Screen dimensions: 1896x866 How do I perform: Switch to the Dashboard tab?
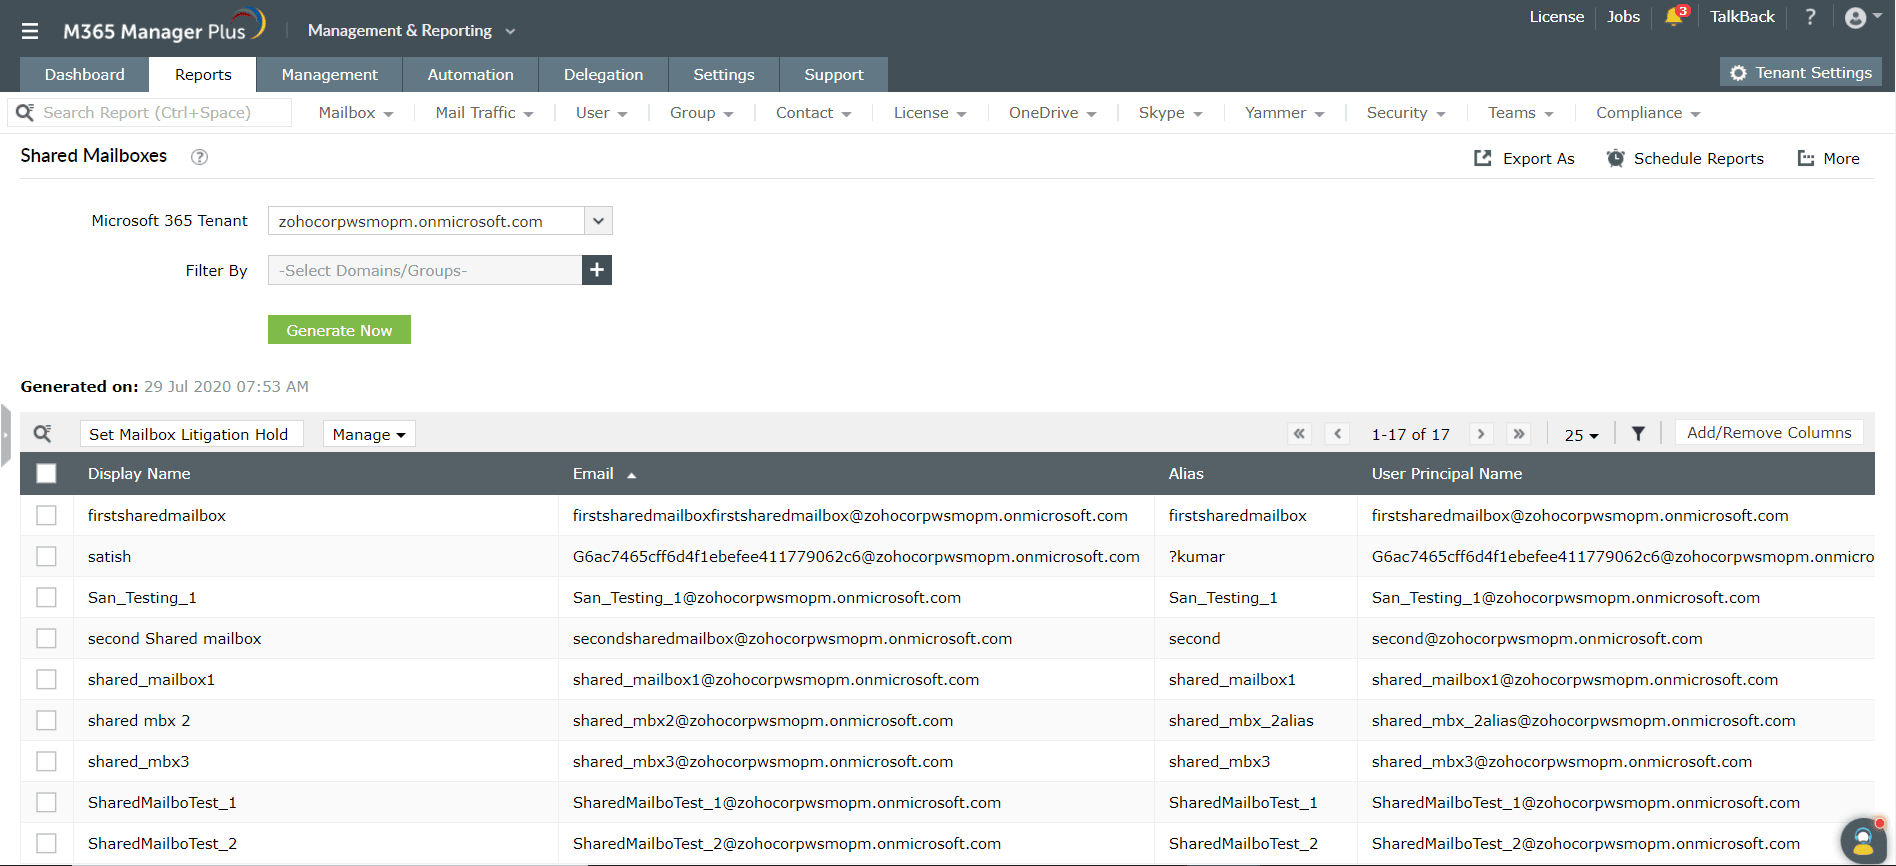85,75
